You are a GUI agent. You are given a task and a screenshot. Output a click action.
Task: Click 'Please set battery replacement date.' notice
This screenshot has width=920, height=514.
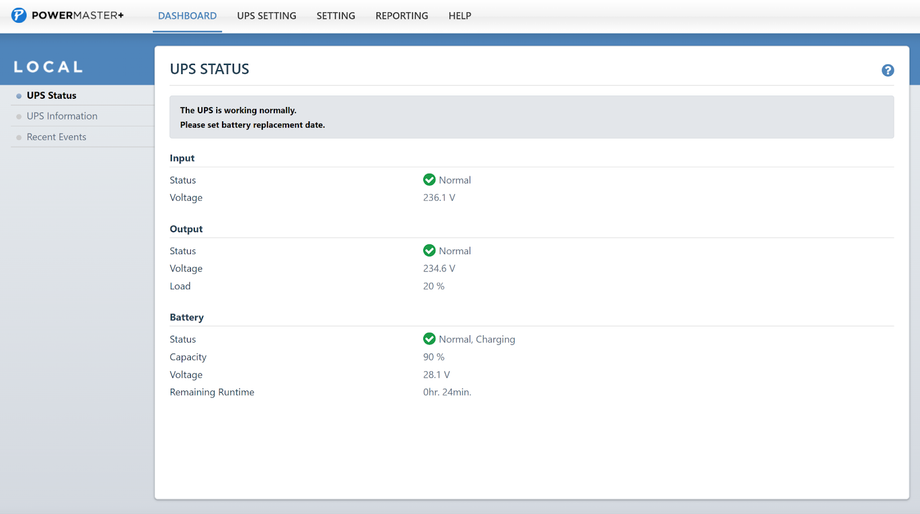[x=252, y=125]
